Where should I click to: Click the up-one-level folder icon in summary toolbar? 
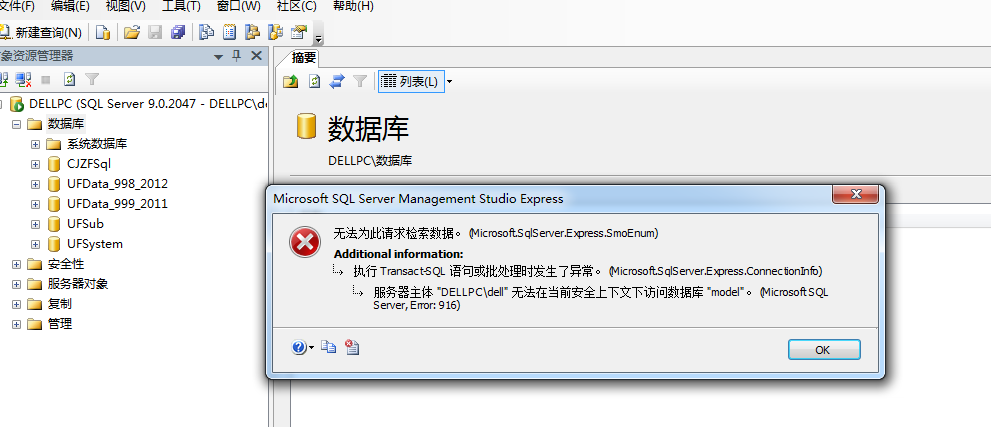(291, 81)
